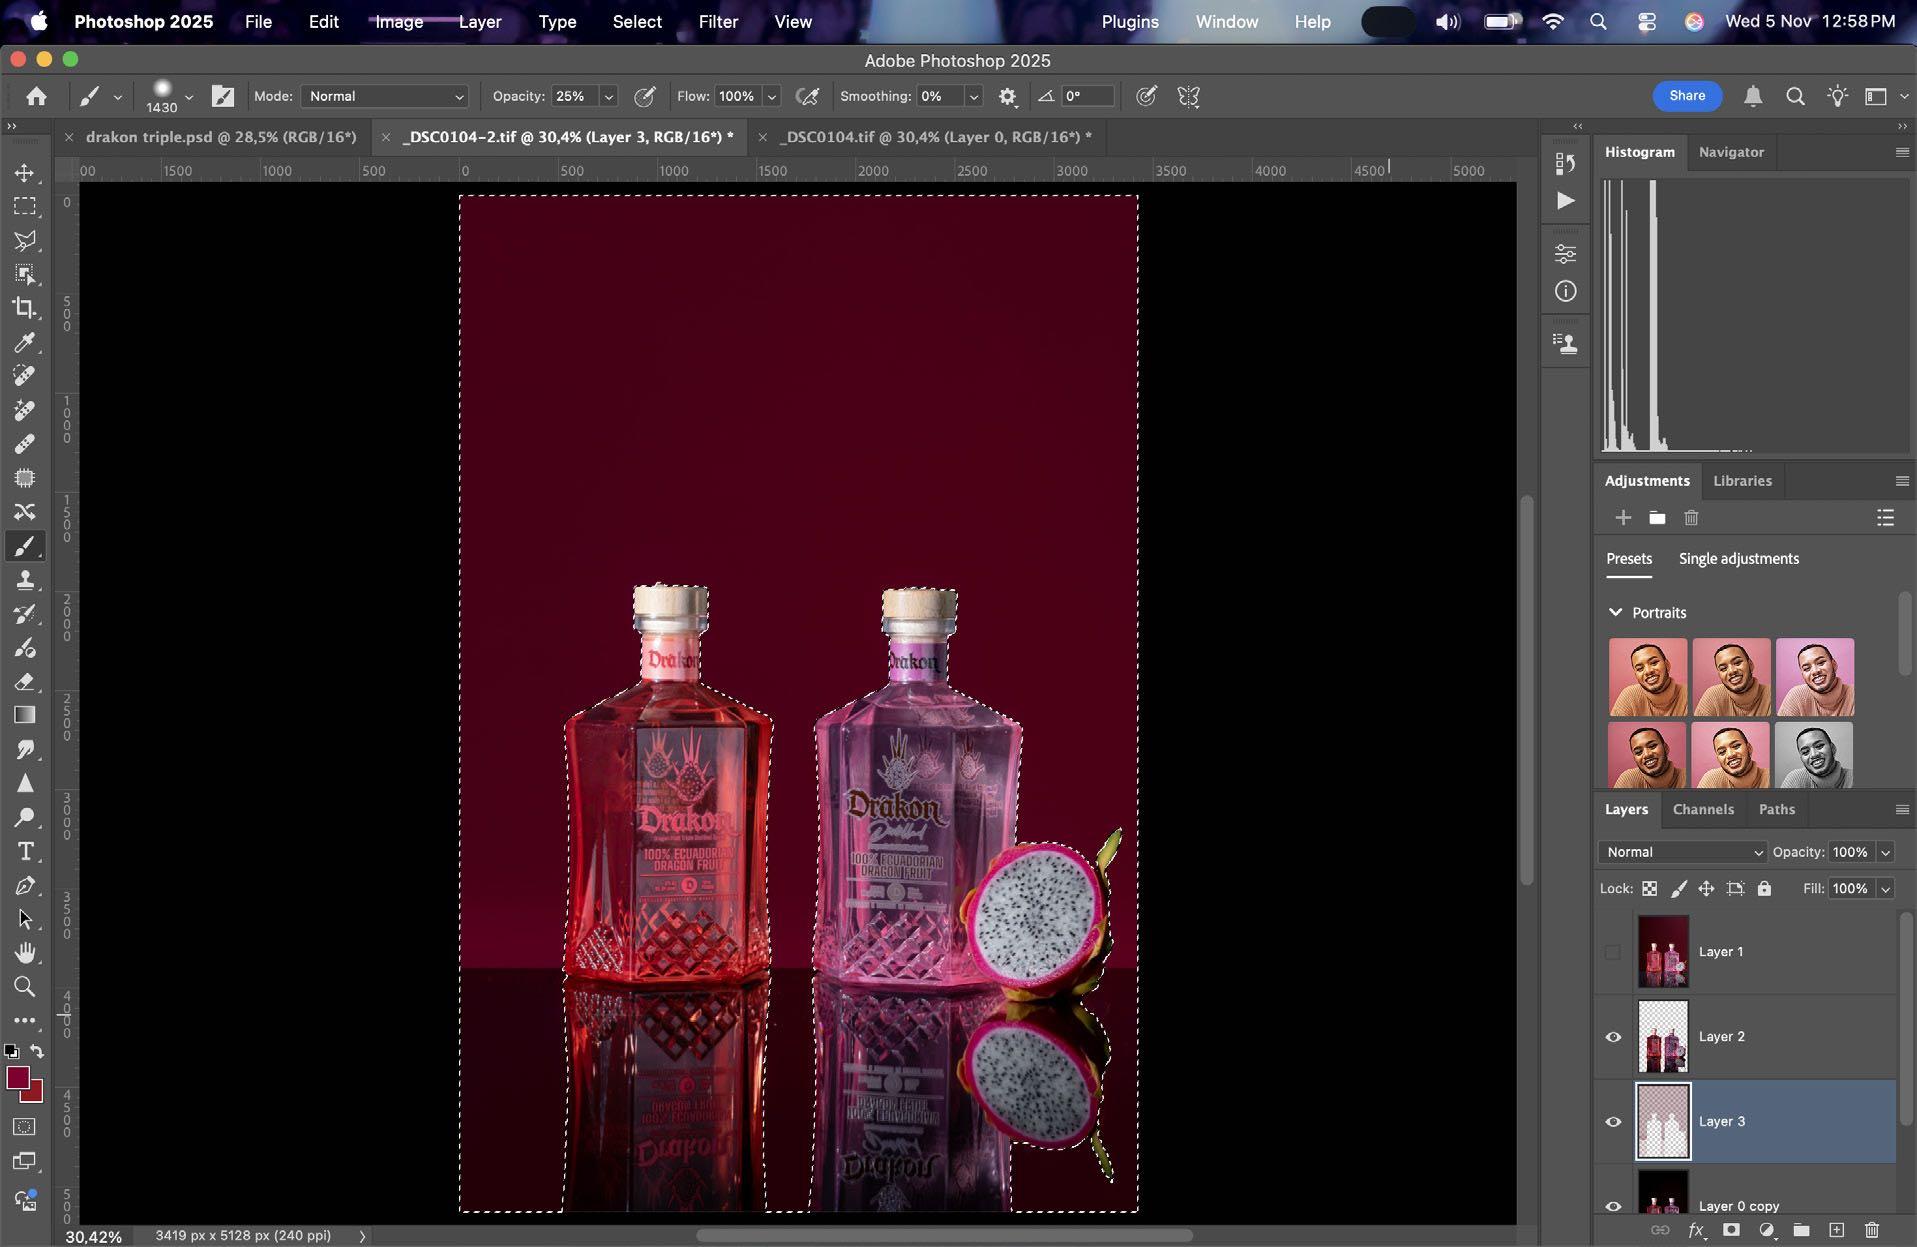Toggle pressure for opacity
Image resolution: width=1917 pixels, height=1247 pixels.
(645, 96)
